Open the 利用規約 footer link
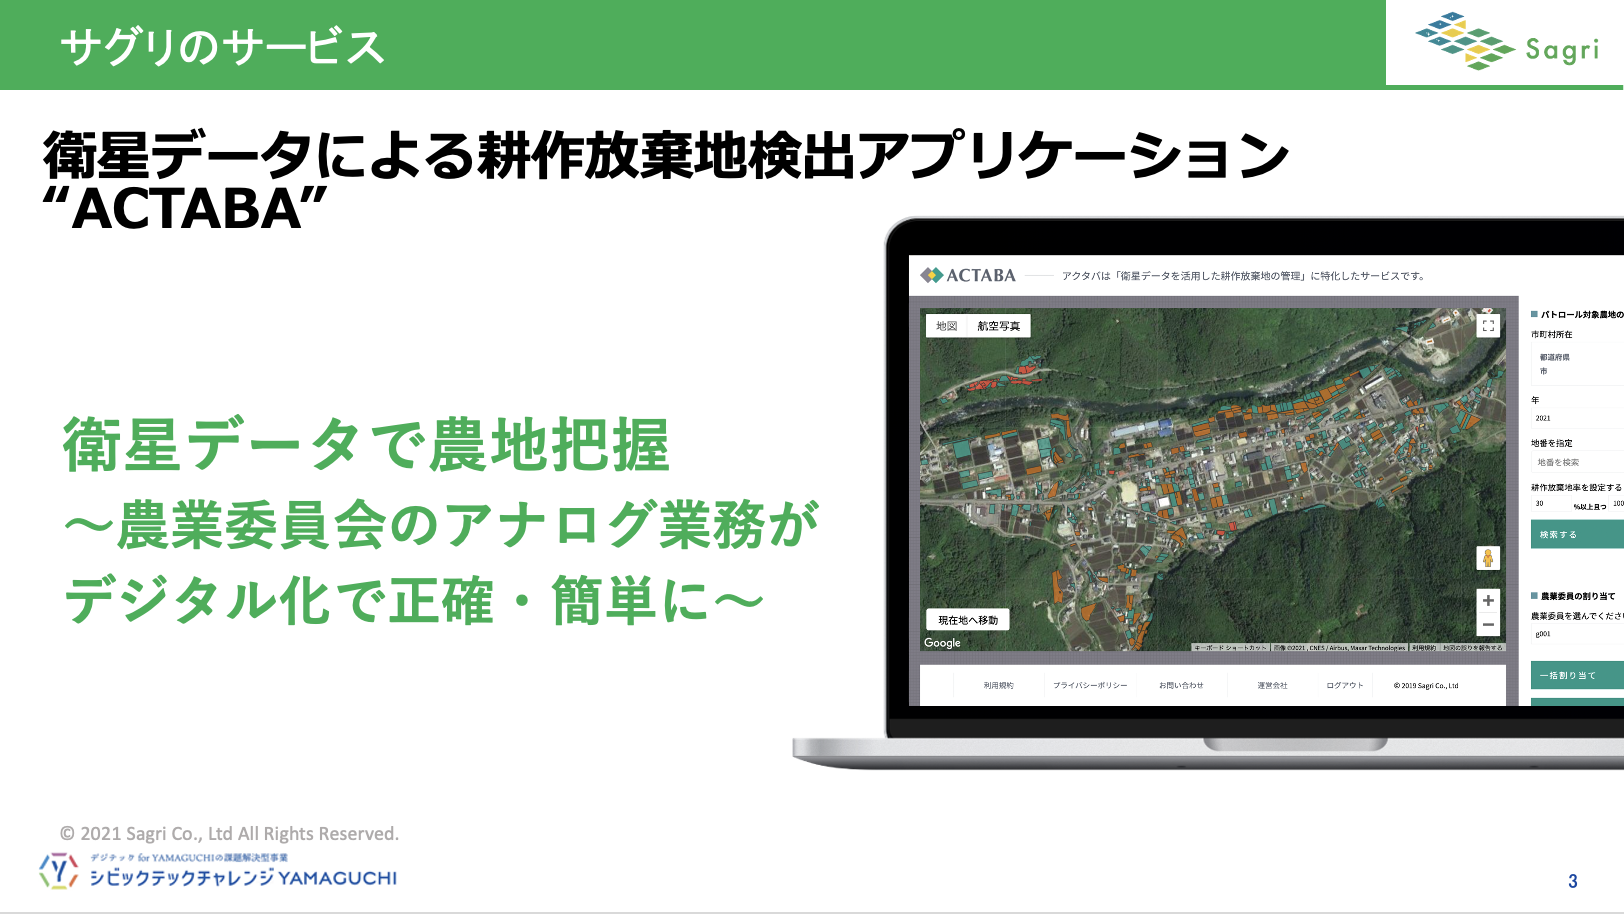Image resolution: width=1624 pixels, height=914 pixels. pos(998,686)
